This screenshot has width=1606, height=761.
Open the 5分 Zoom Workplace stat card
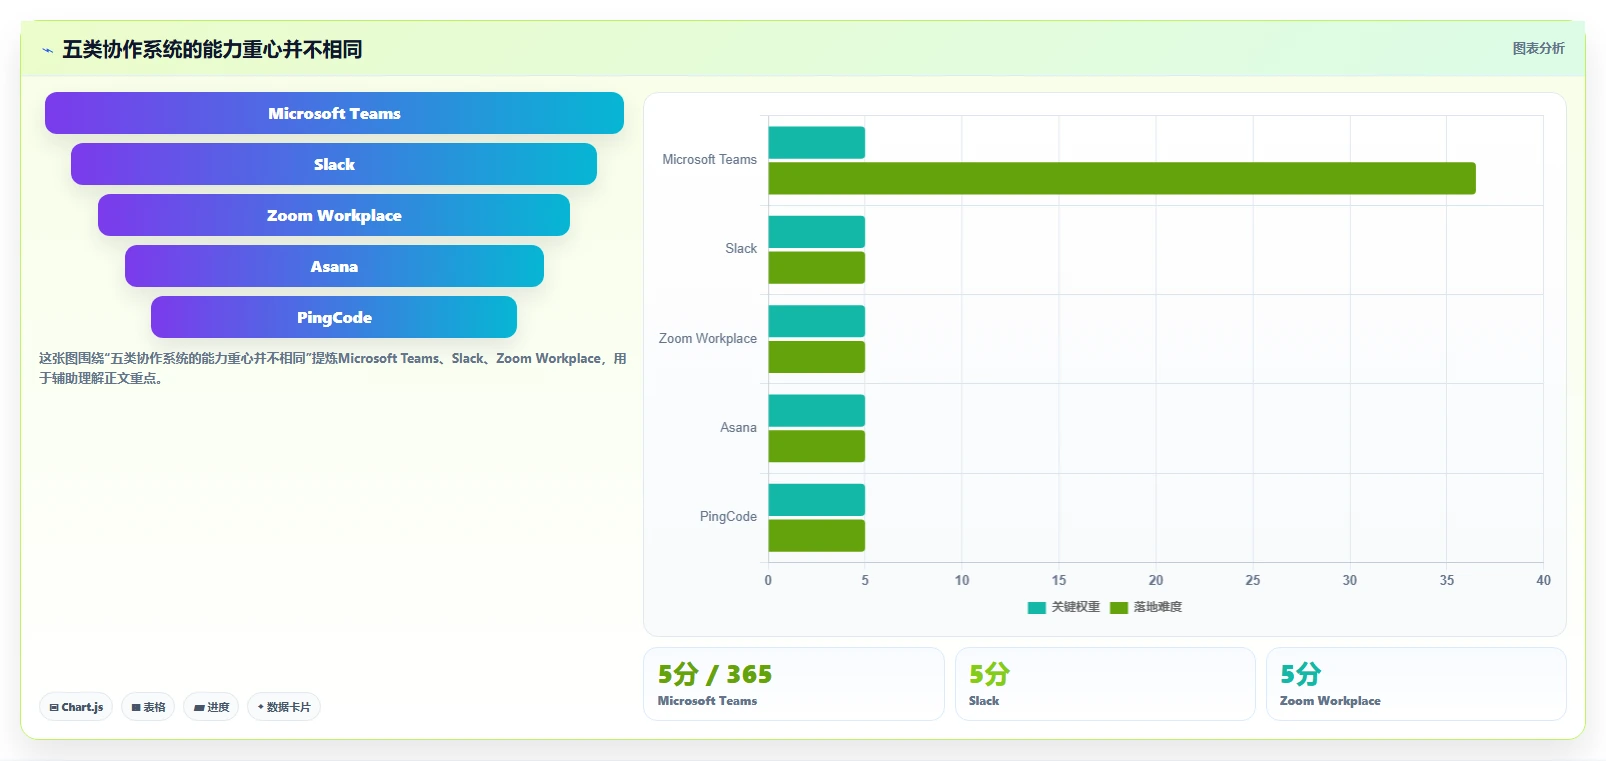pos(1416,684)
